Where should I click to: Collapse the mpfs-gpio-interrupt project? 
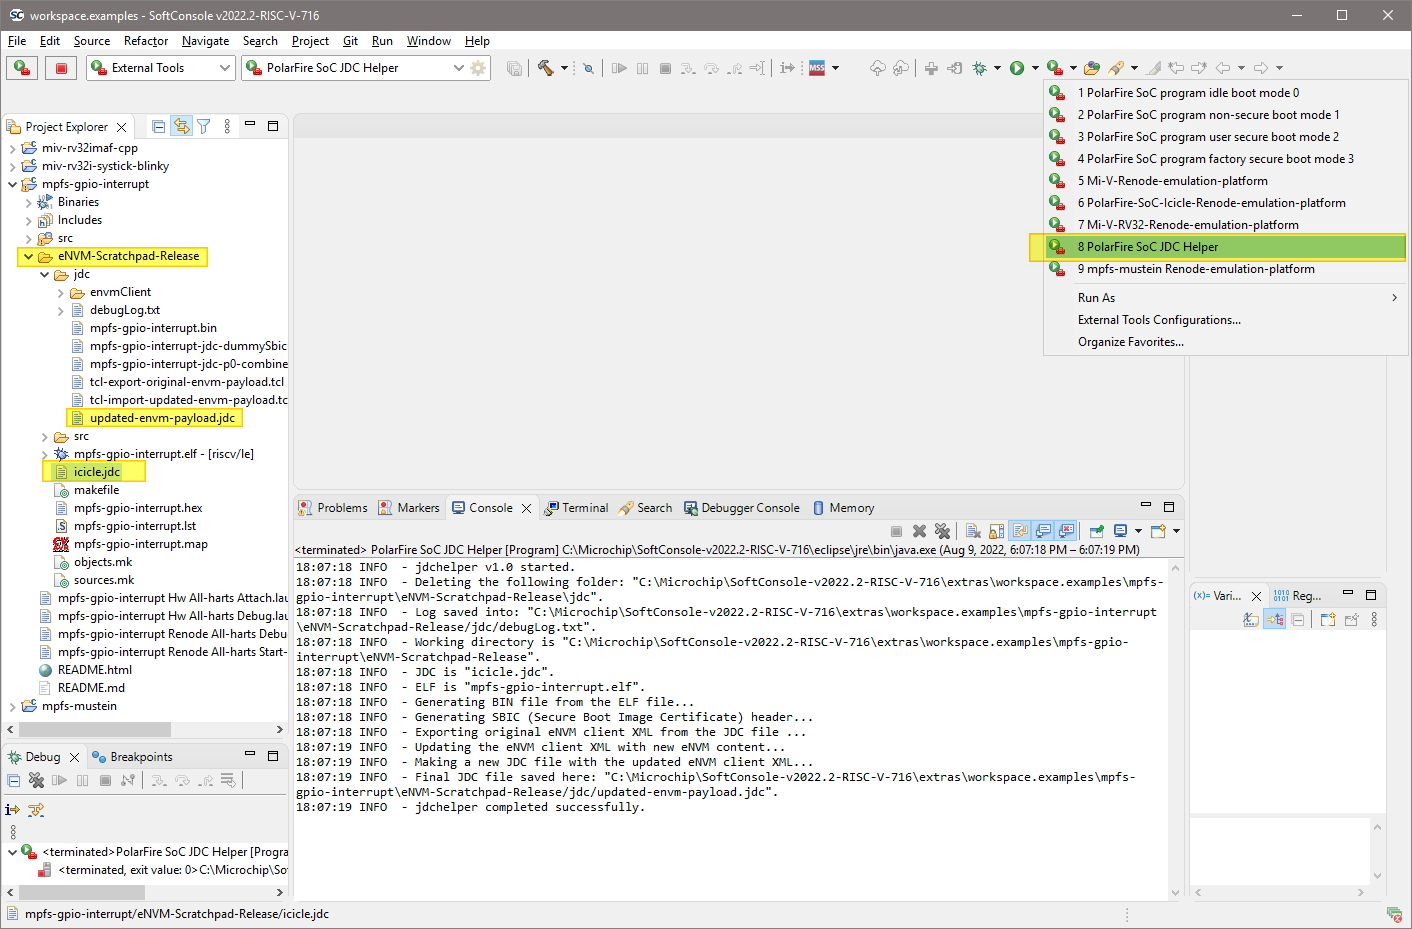pyautogui.click(x=12, y=184)
